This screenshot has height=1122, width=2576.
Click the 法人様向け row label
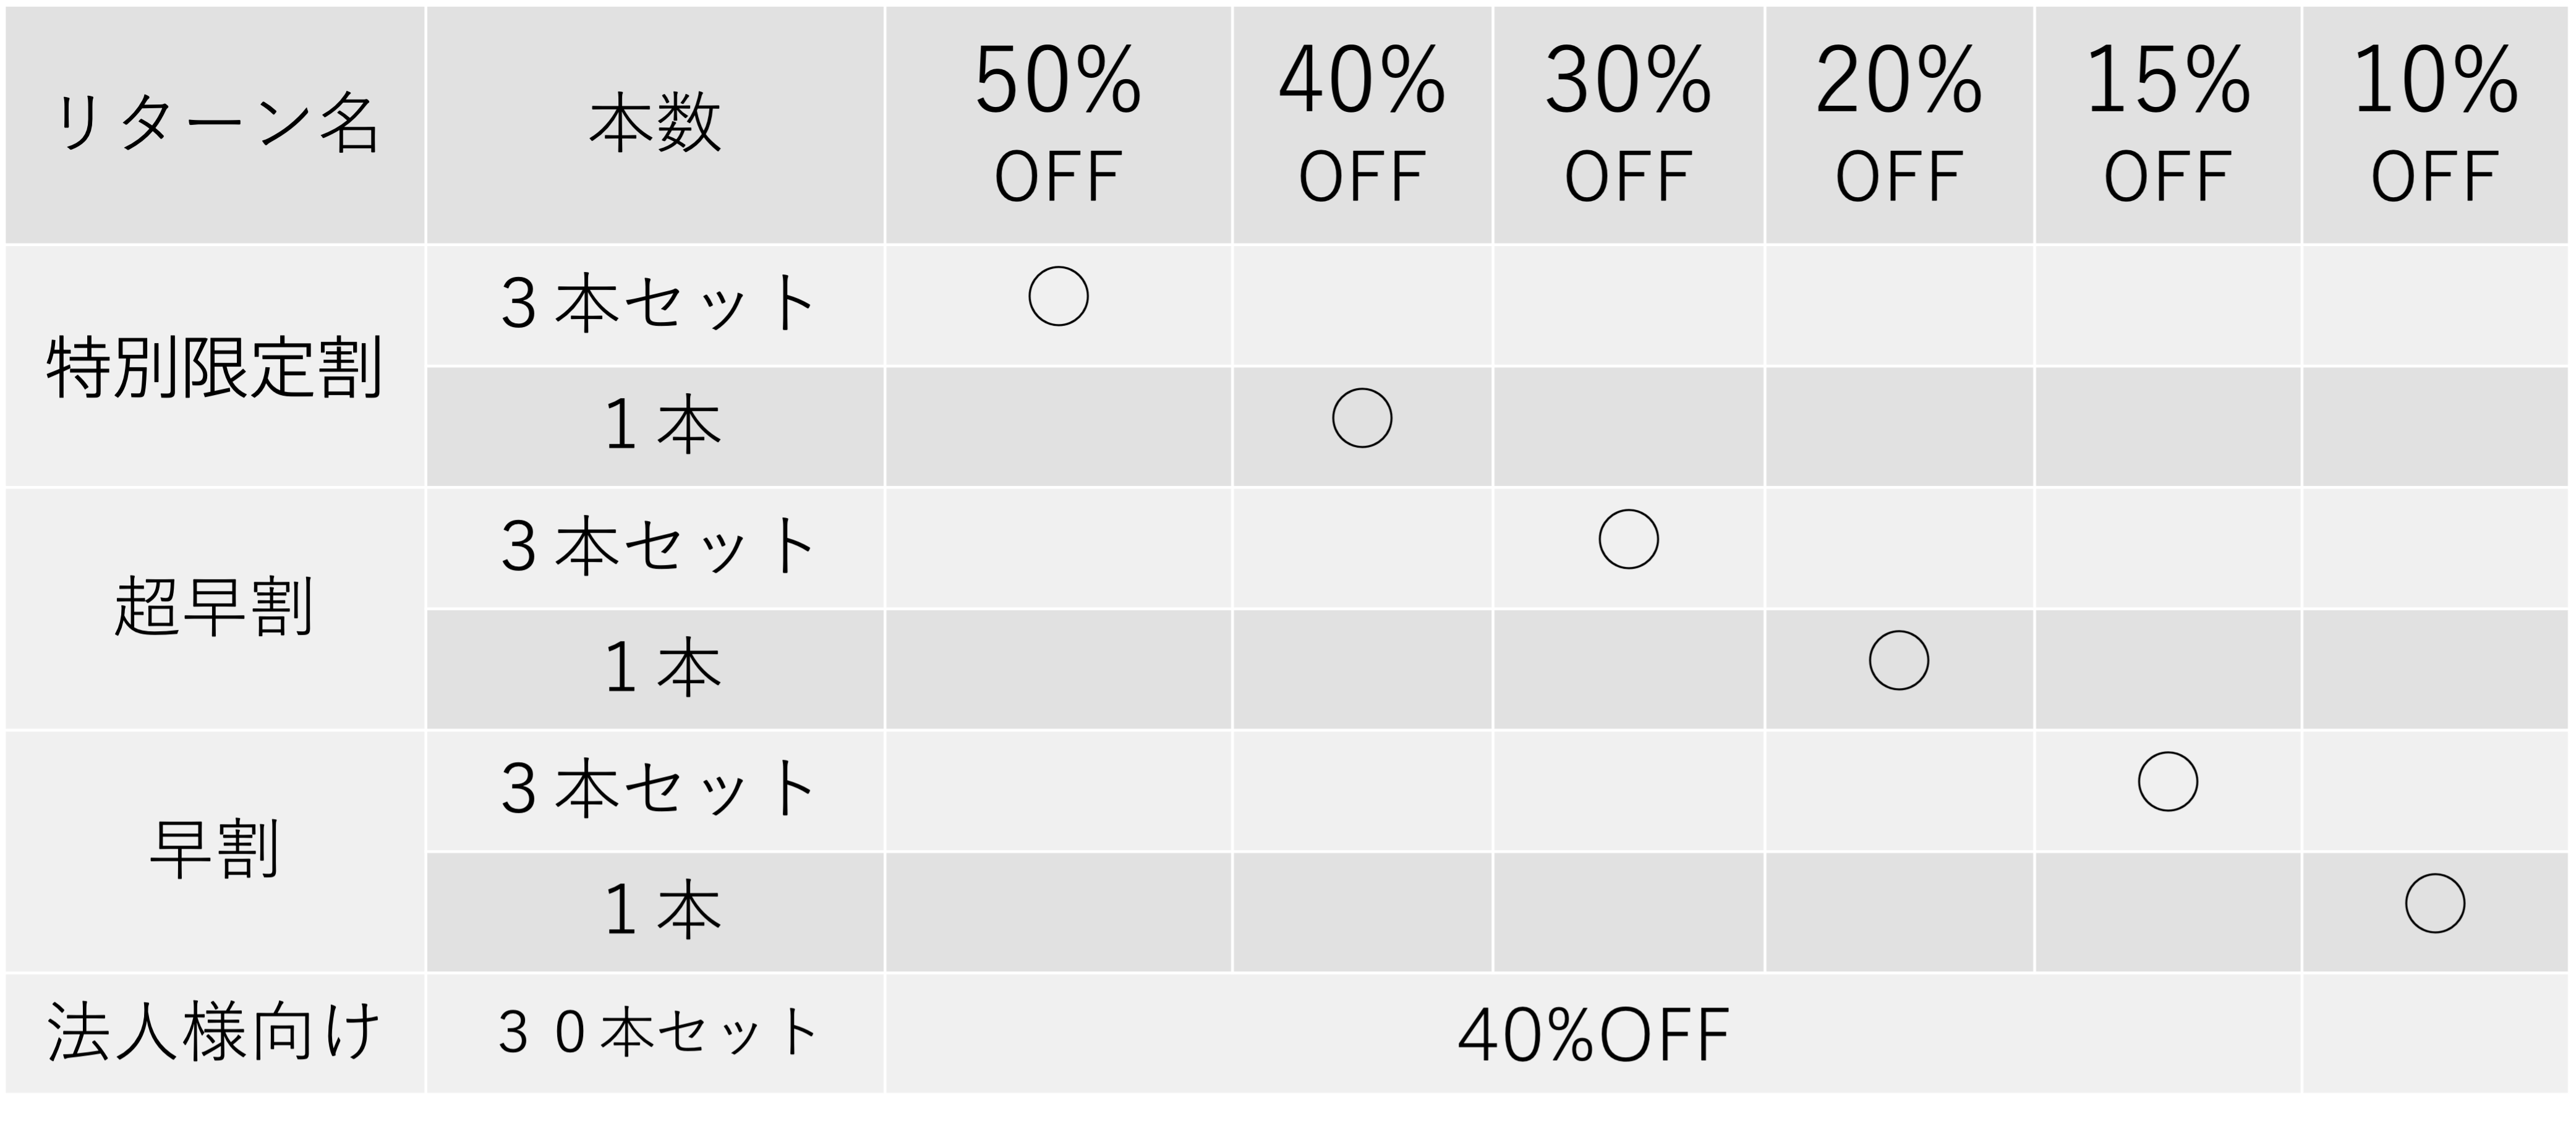coord(215,1033)
